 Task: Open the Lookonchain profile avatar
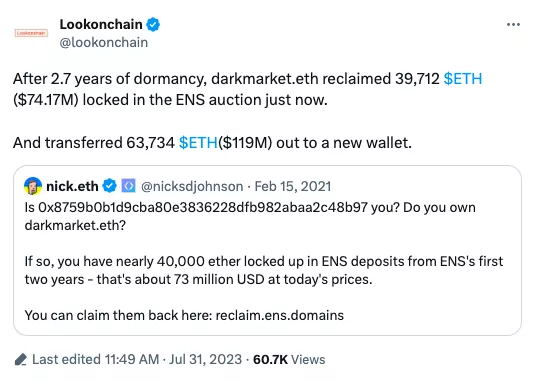coord(31,33)
